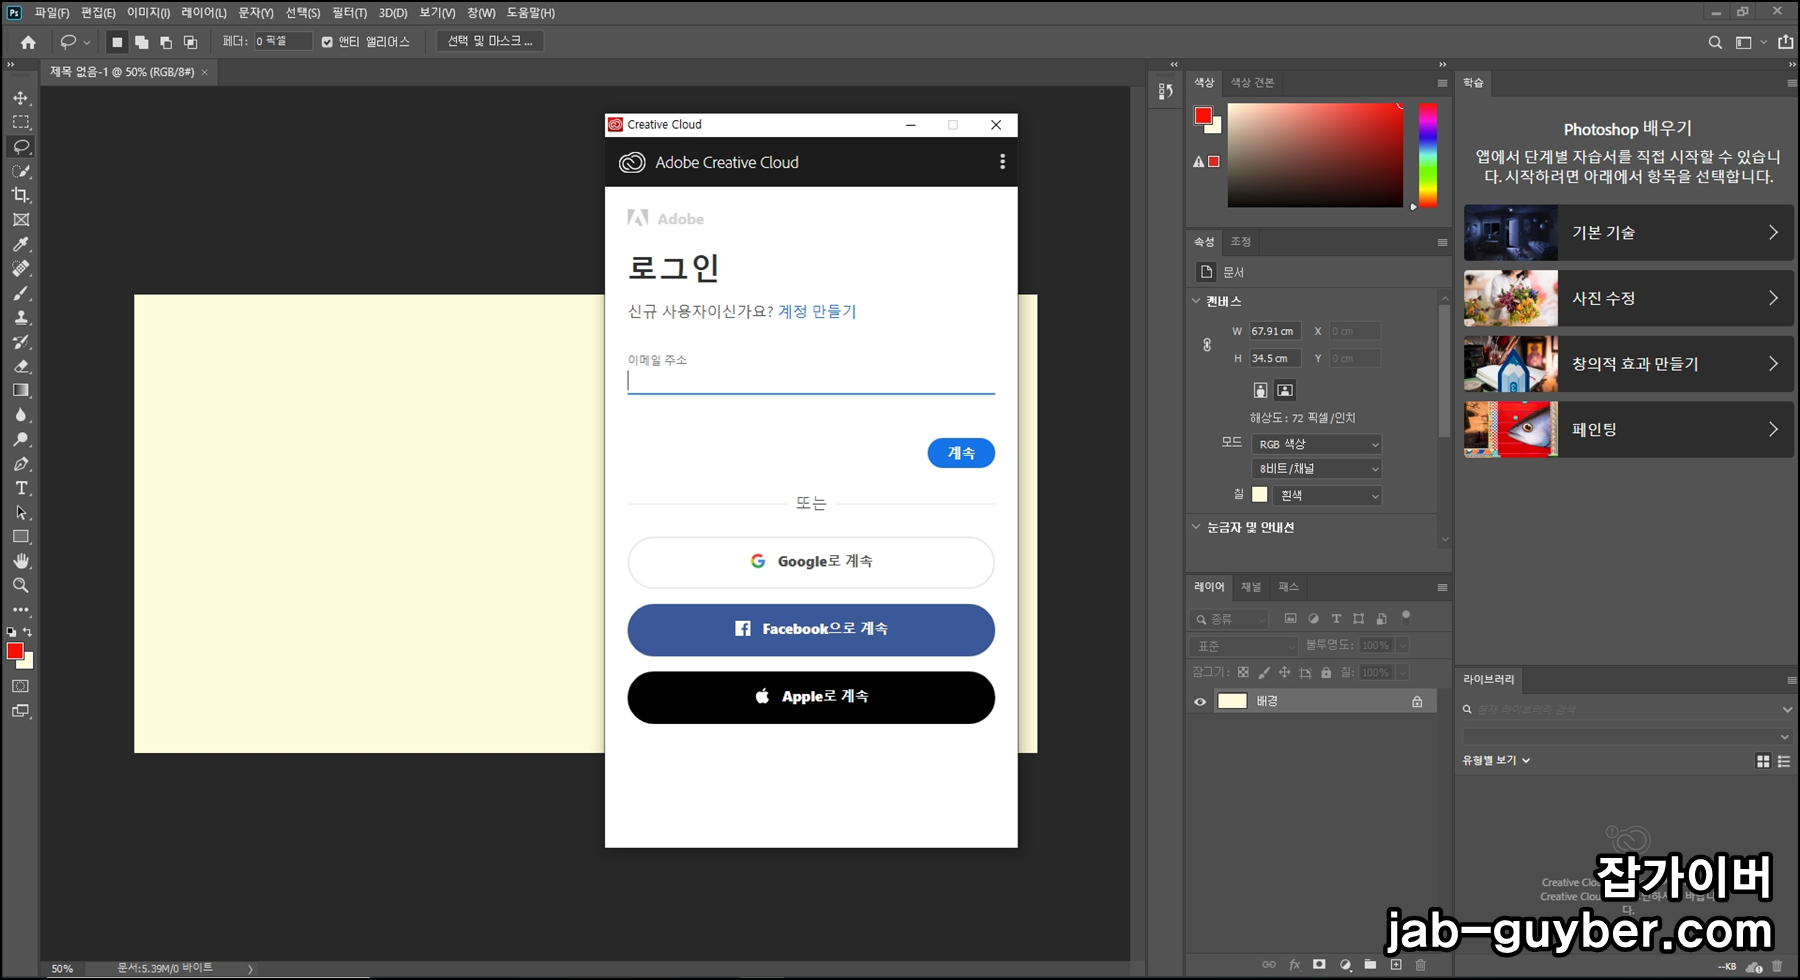Click Facebook으로 계속 button
Screen dimensions: 1800x980
pos(811,630)
